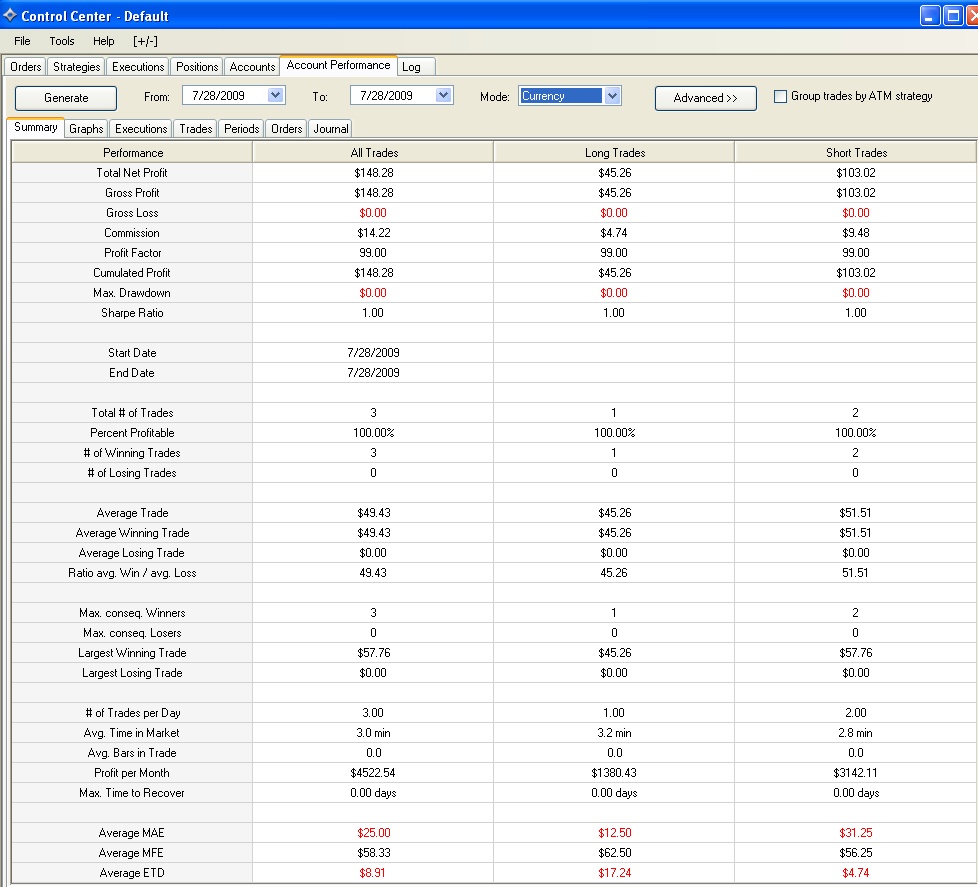The height and width of the screenshot is (887, 978).
Task: Click Average MAE All Trades value $25.00
Action: coord(374,833)
